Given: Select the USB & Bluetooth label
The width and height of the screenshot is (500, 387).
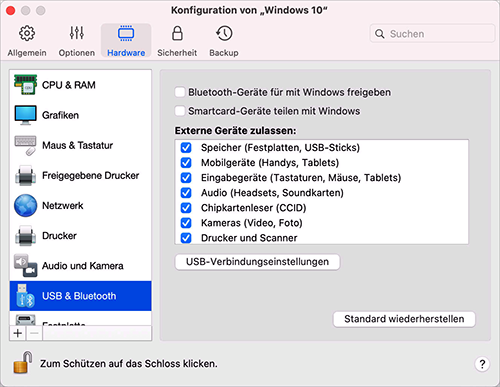Looking at the screenshot, I should point(79,296).
